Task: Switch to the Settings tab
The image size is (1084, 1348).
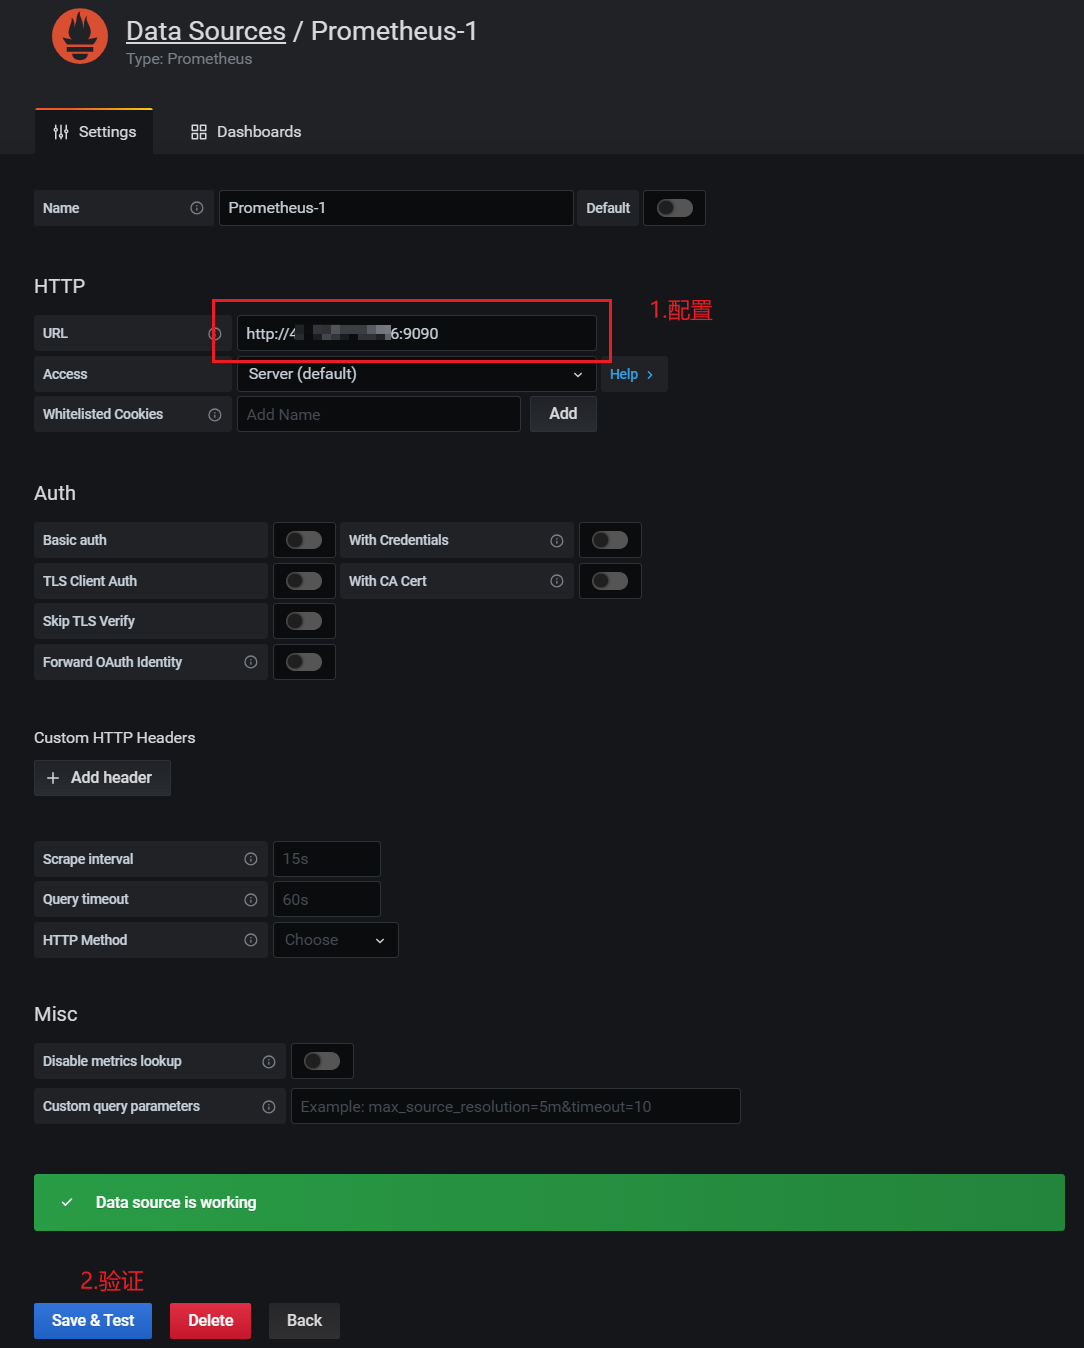Action: 94,132
